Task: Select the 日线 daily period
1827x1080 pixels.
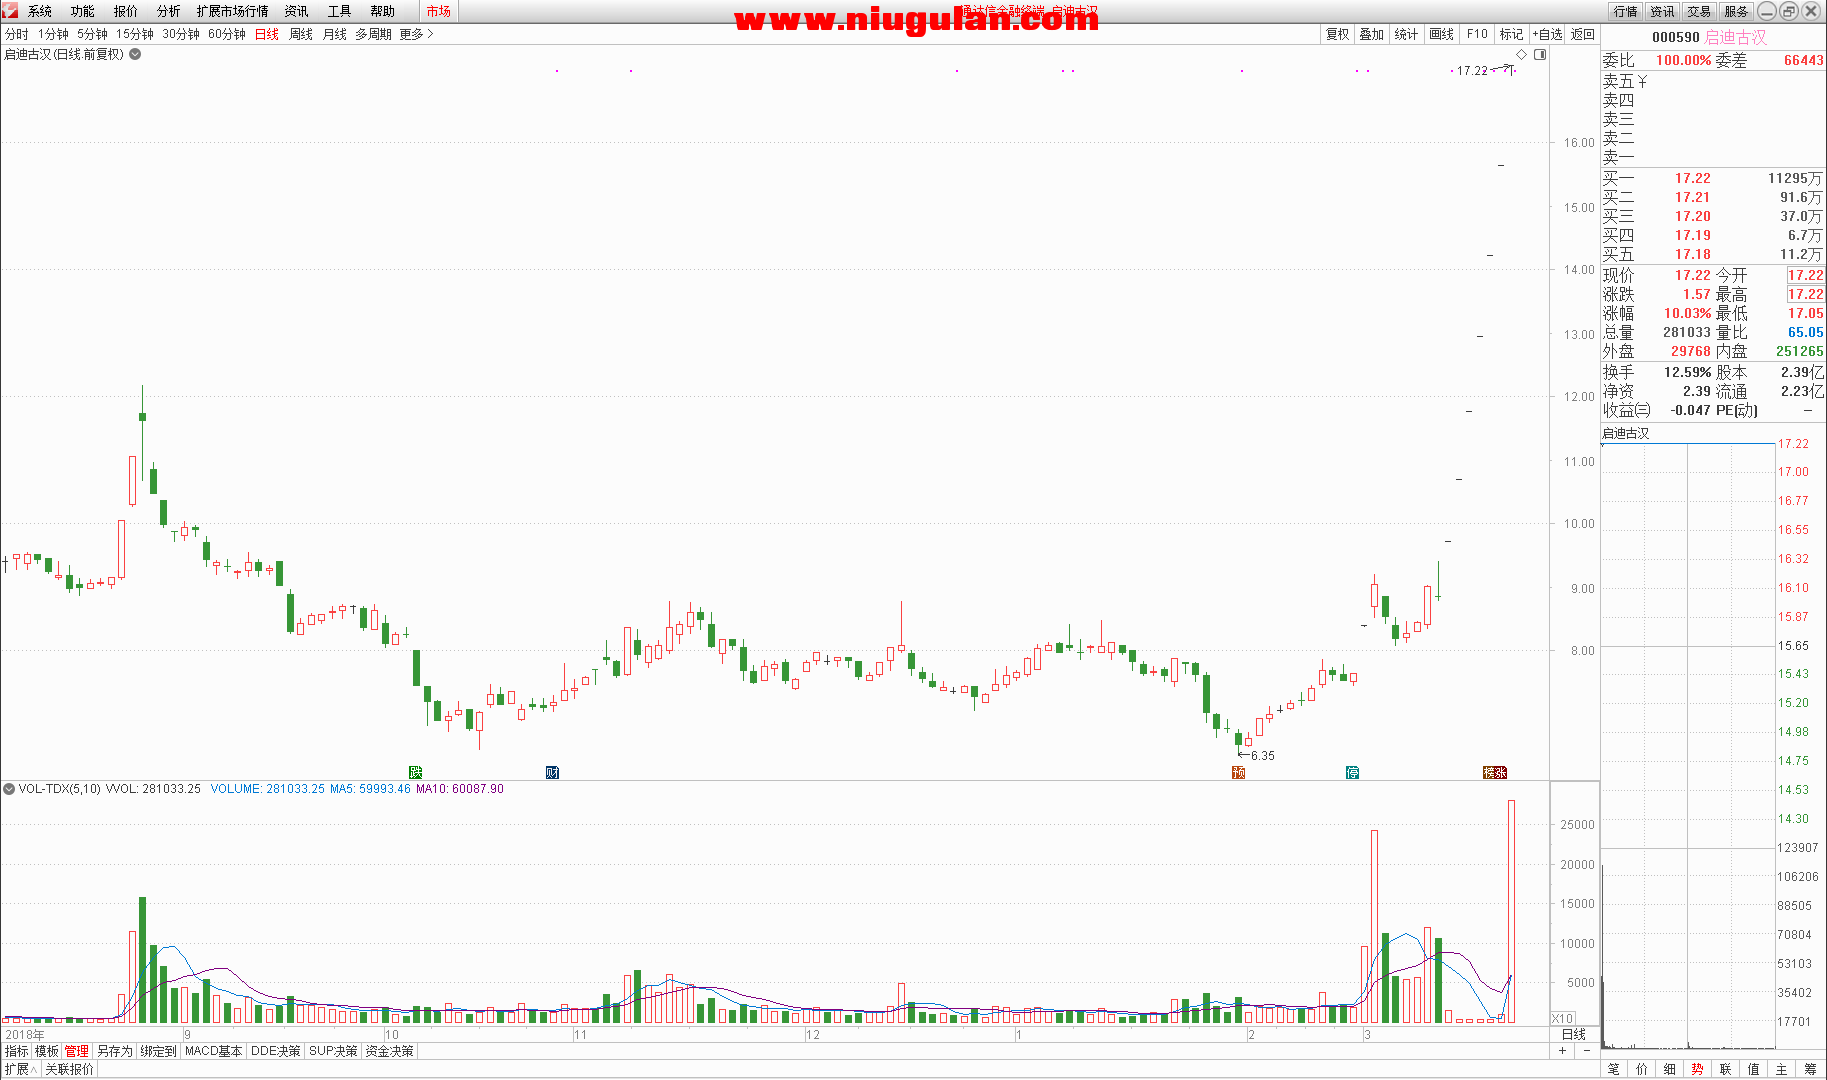Action: [267, 34]
